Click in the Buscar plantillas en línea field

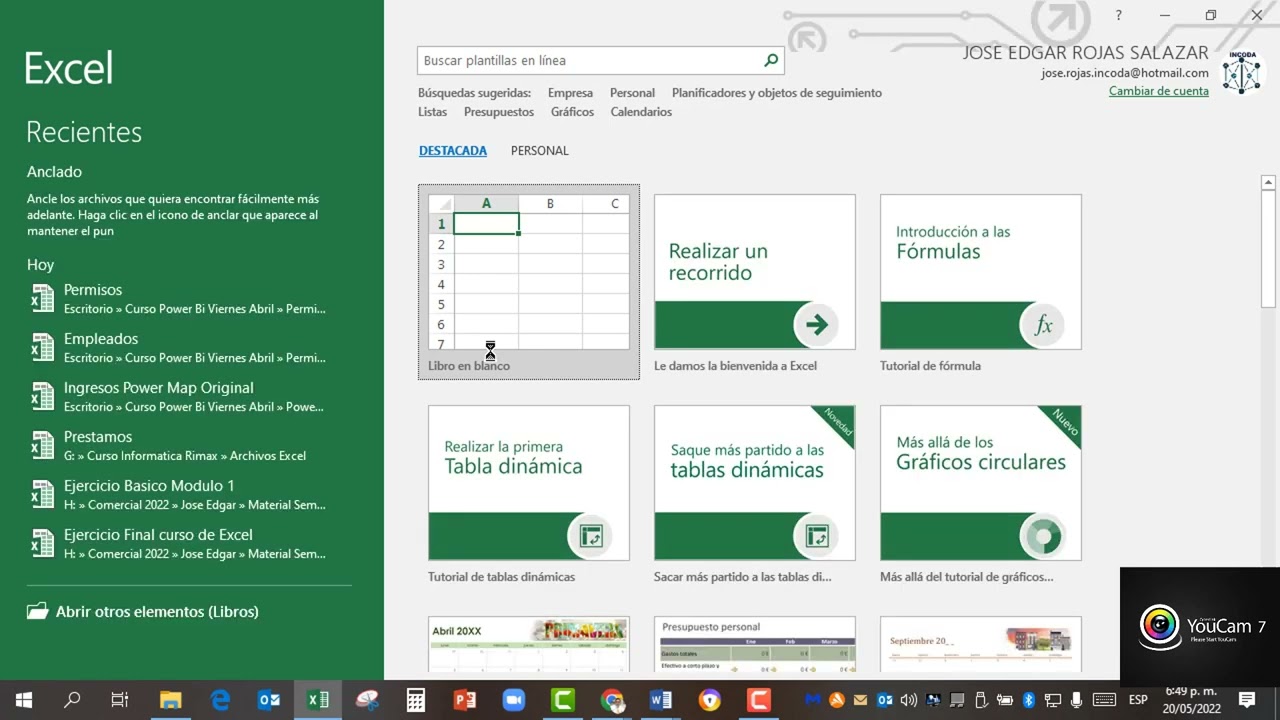590,61
